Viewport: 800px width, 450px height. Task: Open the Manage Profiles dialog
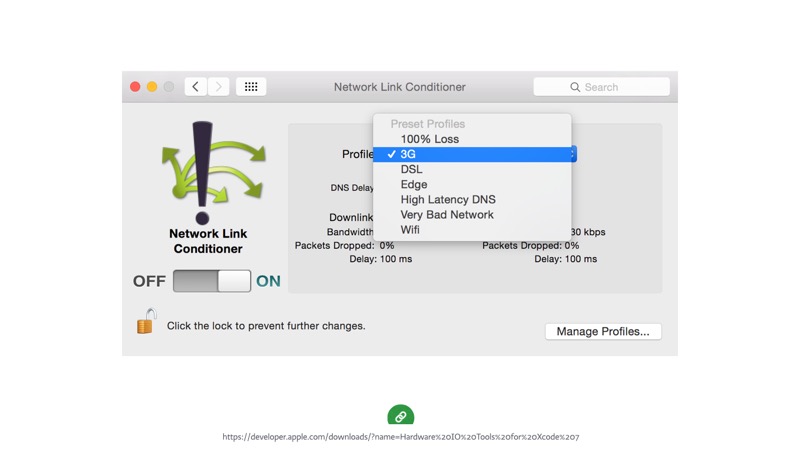click(x=602, y=331)
